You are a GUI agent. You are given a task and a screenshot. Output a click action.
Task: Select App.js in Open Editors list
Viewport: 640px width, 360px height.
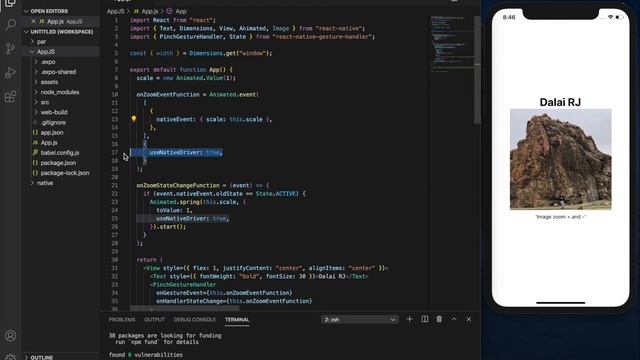point(60,21)
